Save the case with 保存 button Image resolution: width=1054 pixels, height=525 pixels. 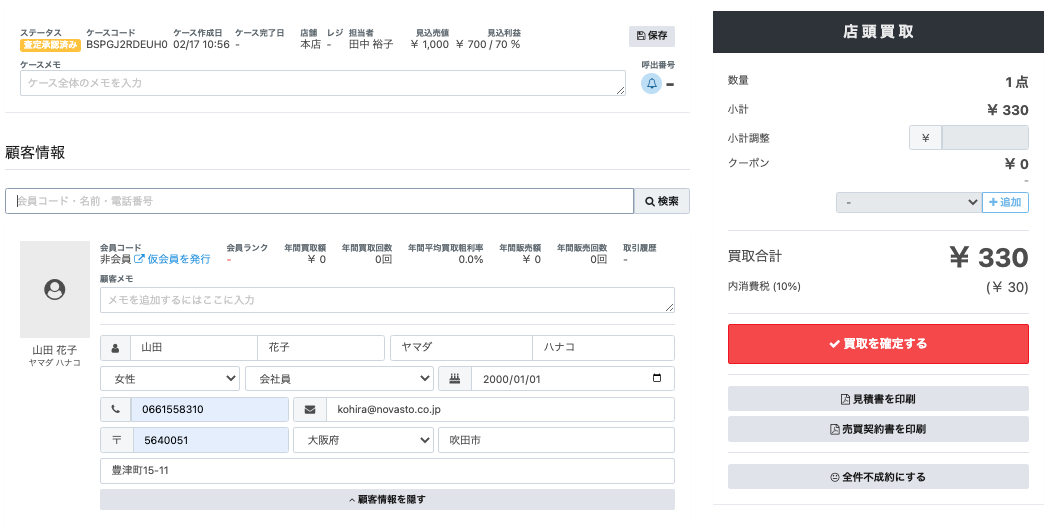pyautogui.click(x=651, y=36)
